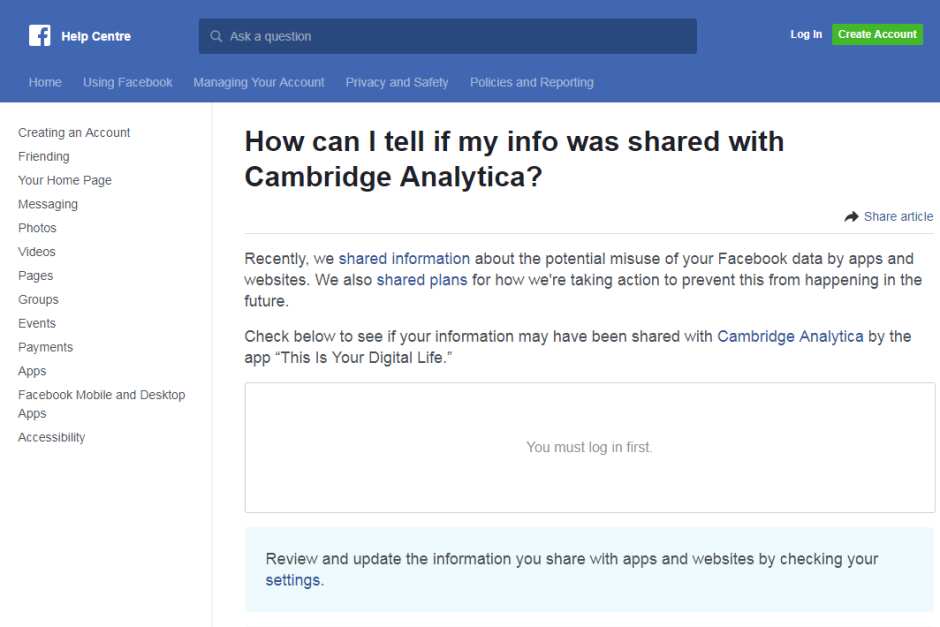The height and width of the screenshot is (627, 940).
Task: Click the Ask a question search field
Action: [x=447, y=35]
